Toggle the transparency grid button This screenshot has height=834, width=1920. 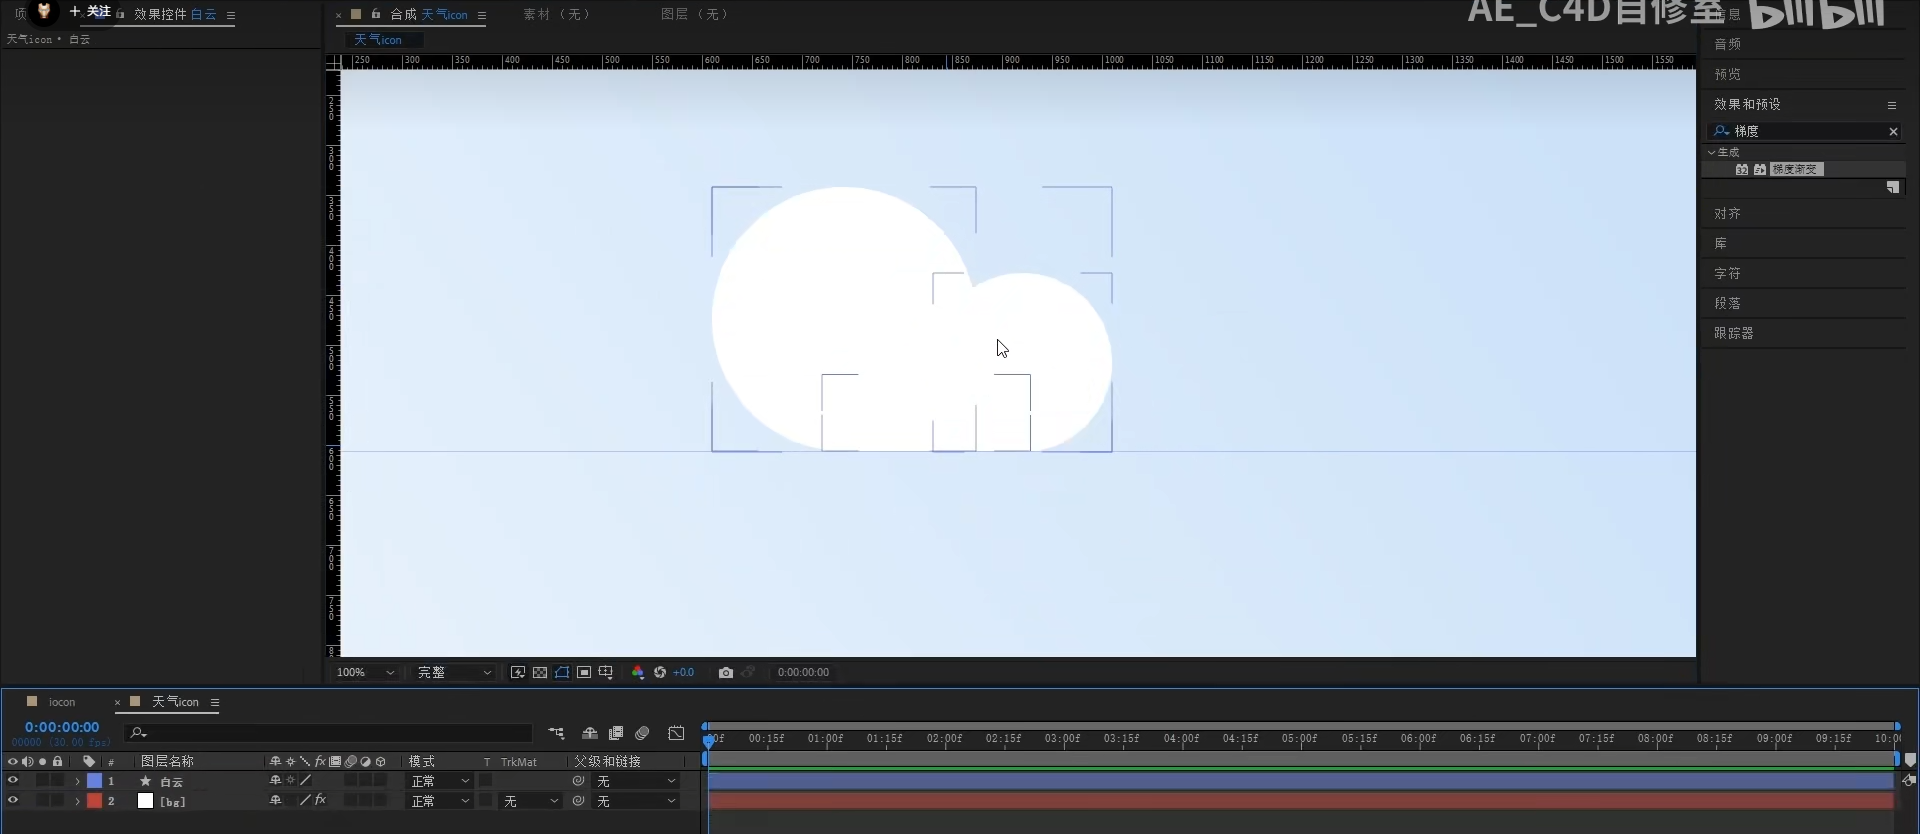540,672
